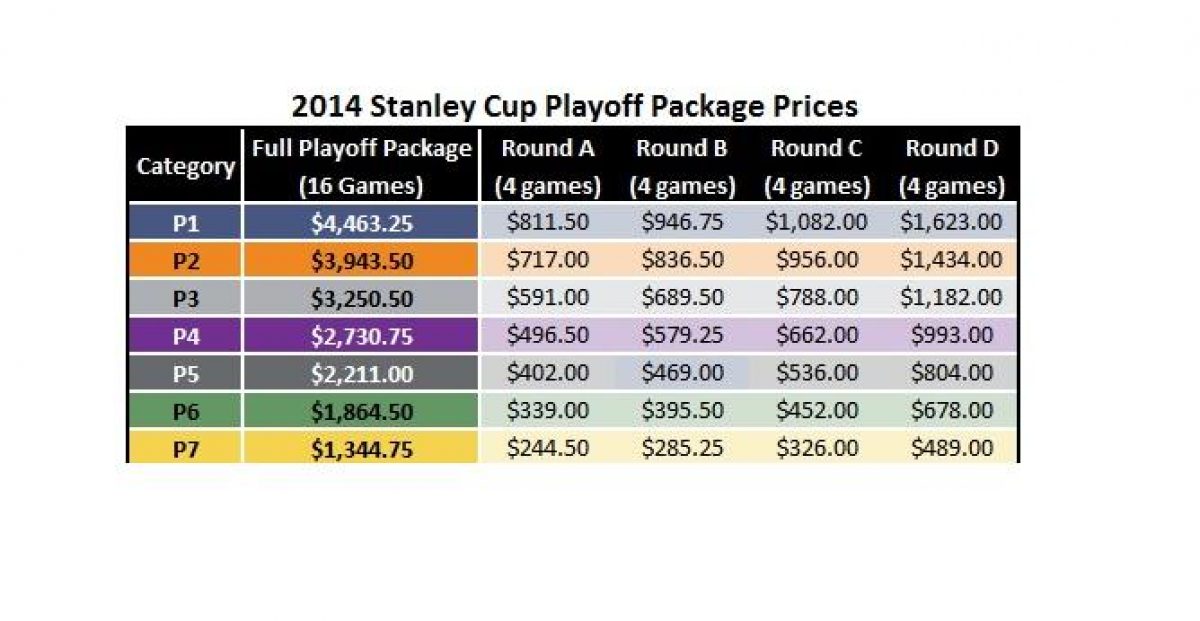Click the green P6 category cell
This screenshot has width=1200, height=621.
point(185,410)
